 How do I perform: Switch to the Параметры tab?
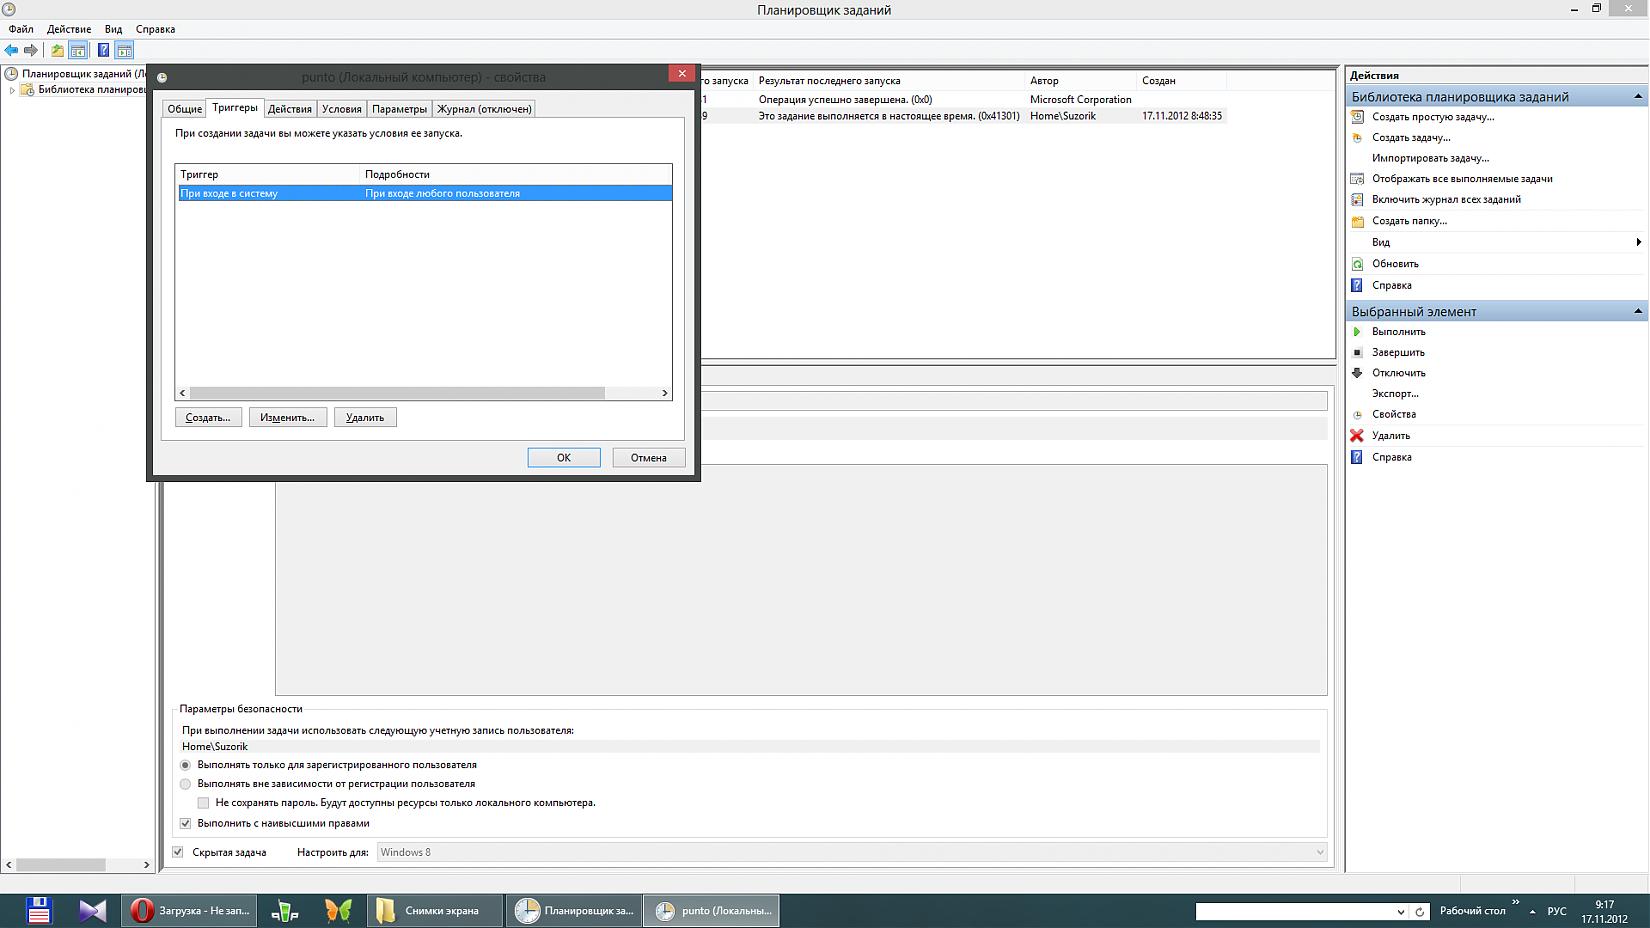click(x=400, y=109)
